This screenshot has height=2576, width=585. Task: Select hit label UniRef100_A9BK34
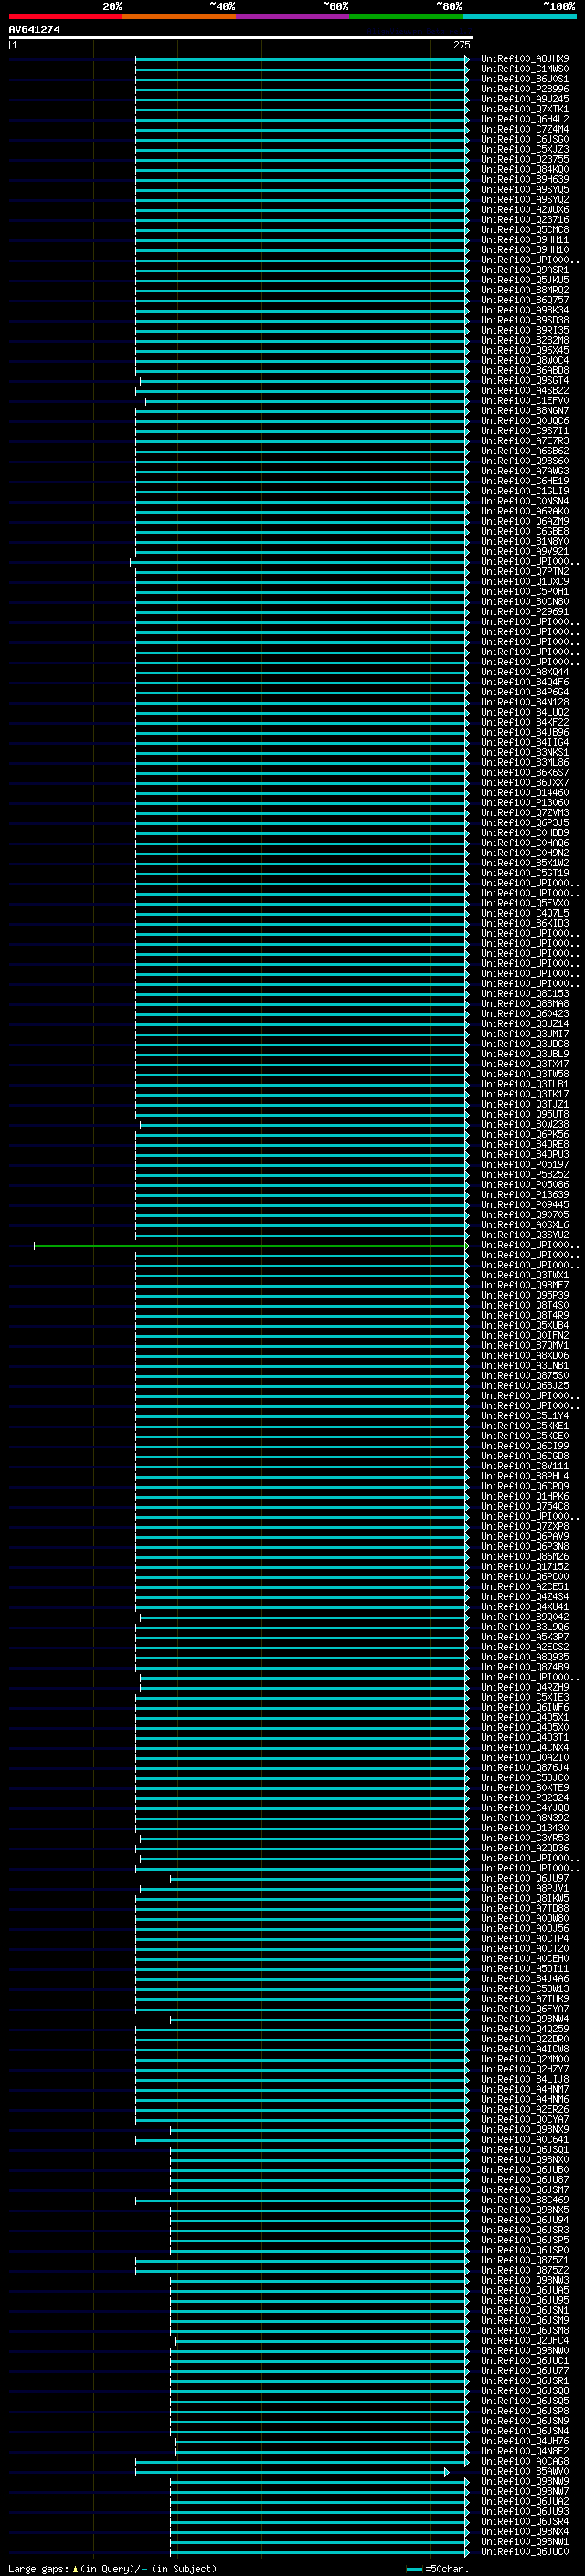pyautogui.click(x=525, y=310)
